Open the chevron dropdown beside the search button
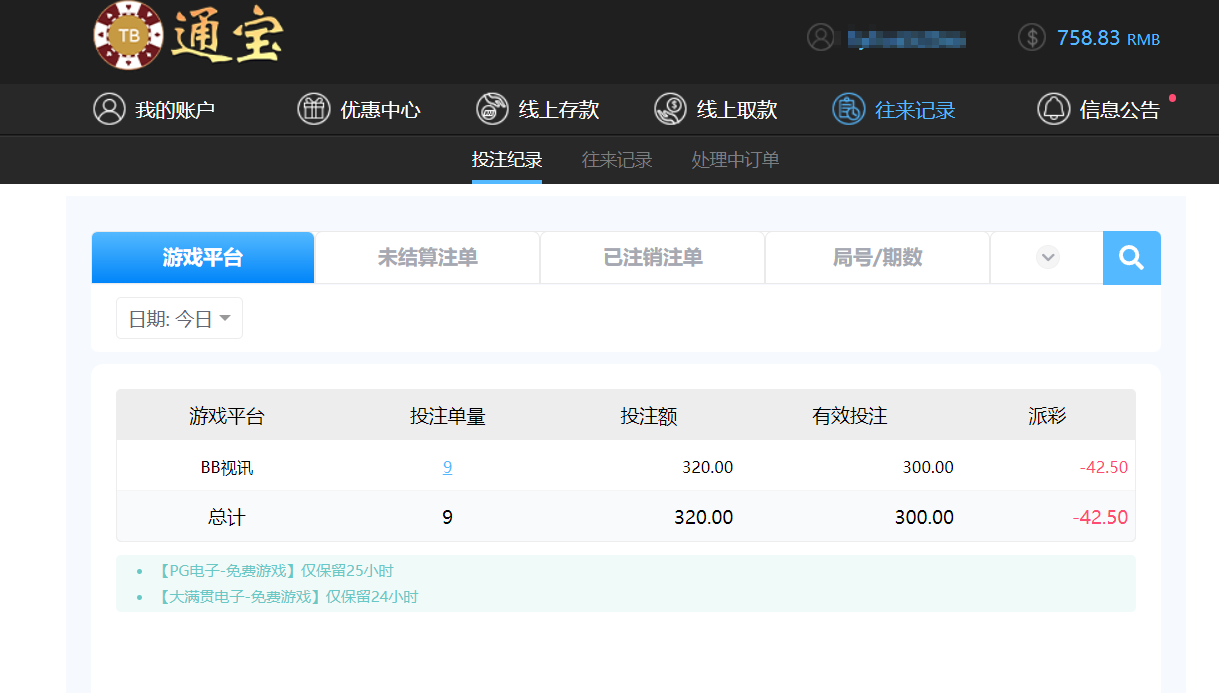 pyautogui.click(x=1046, y=257)
